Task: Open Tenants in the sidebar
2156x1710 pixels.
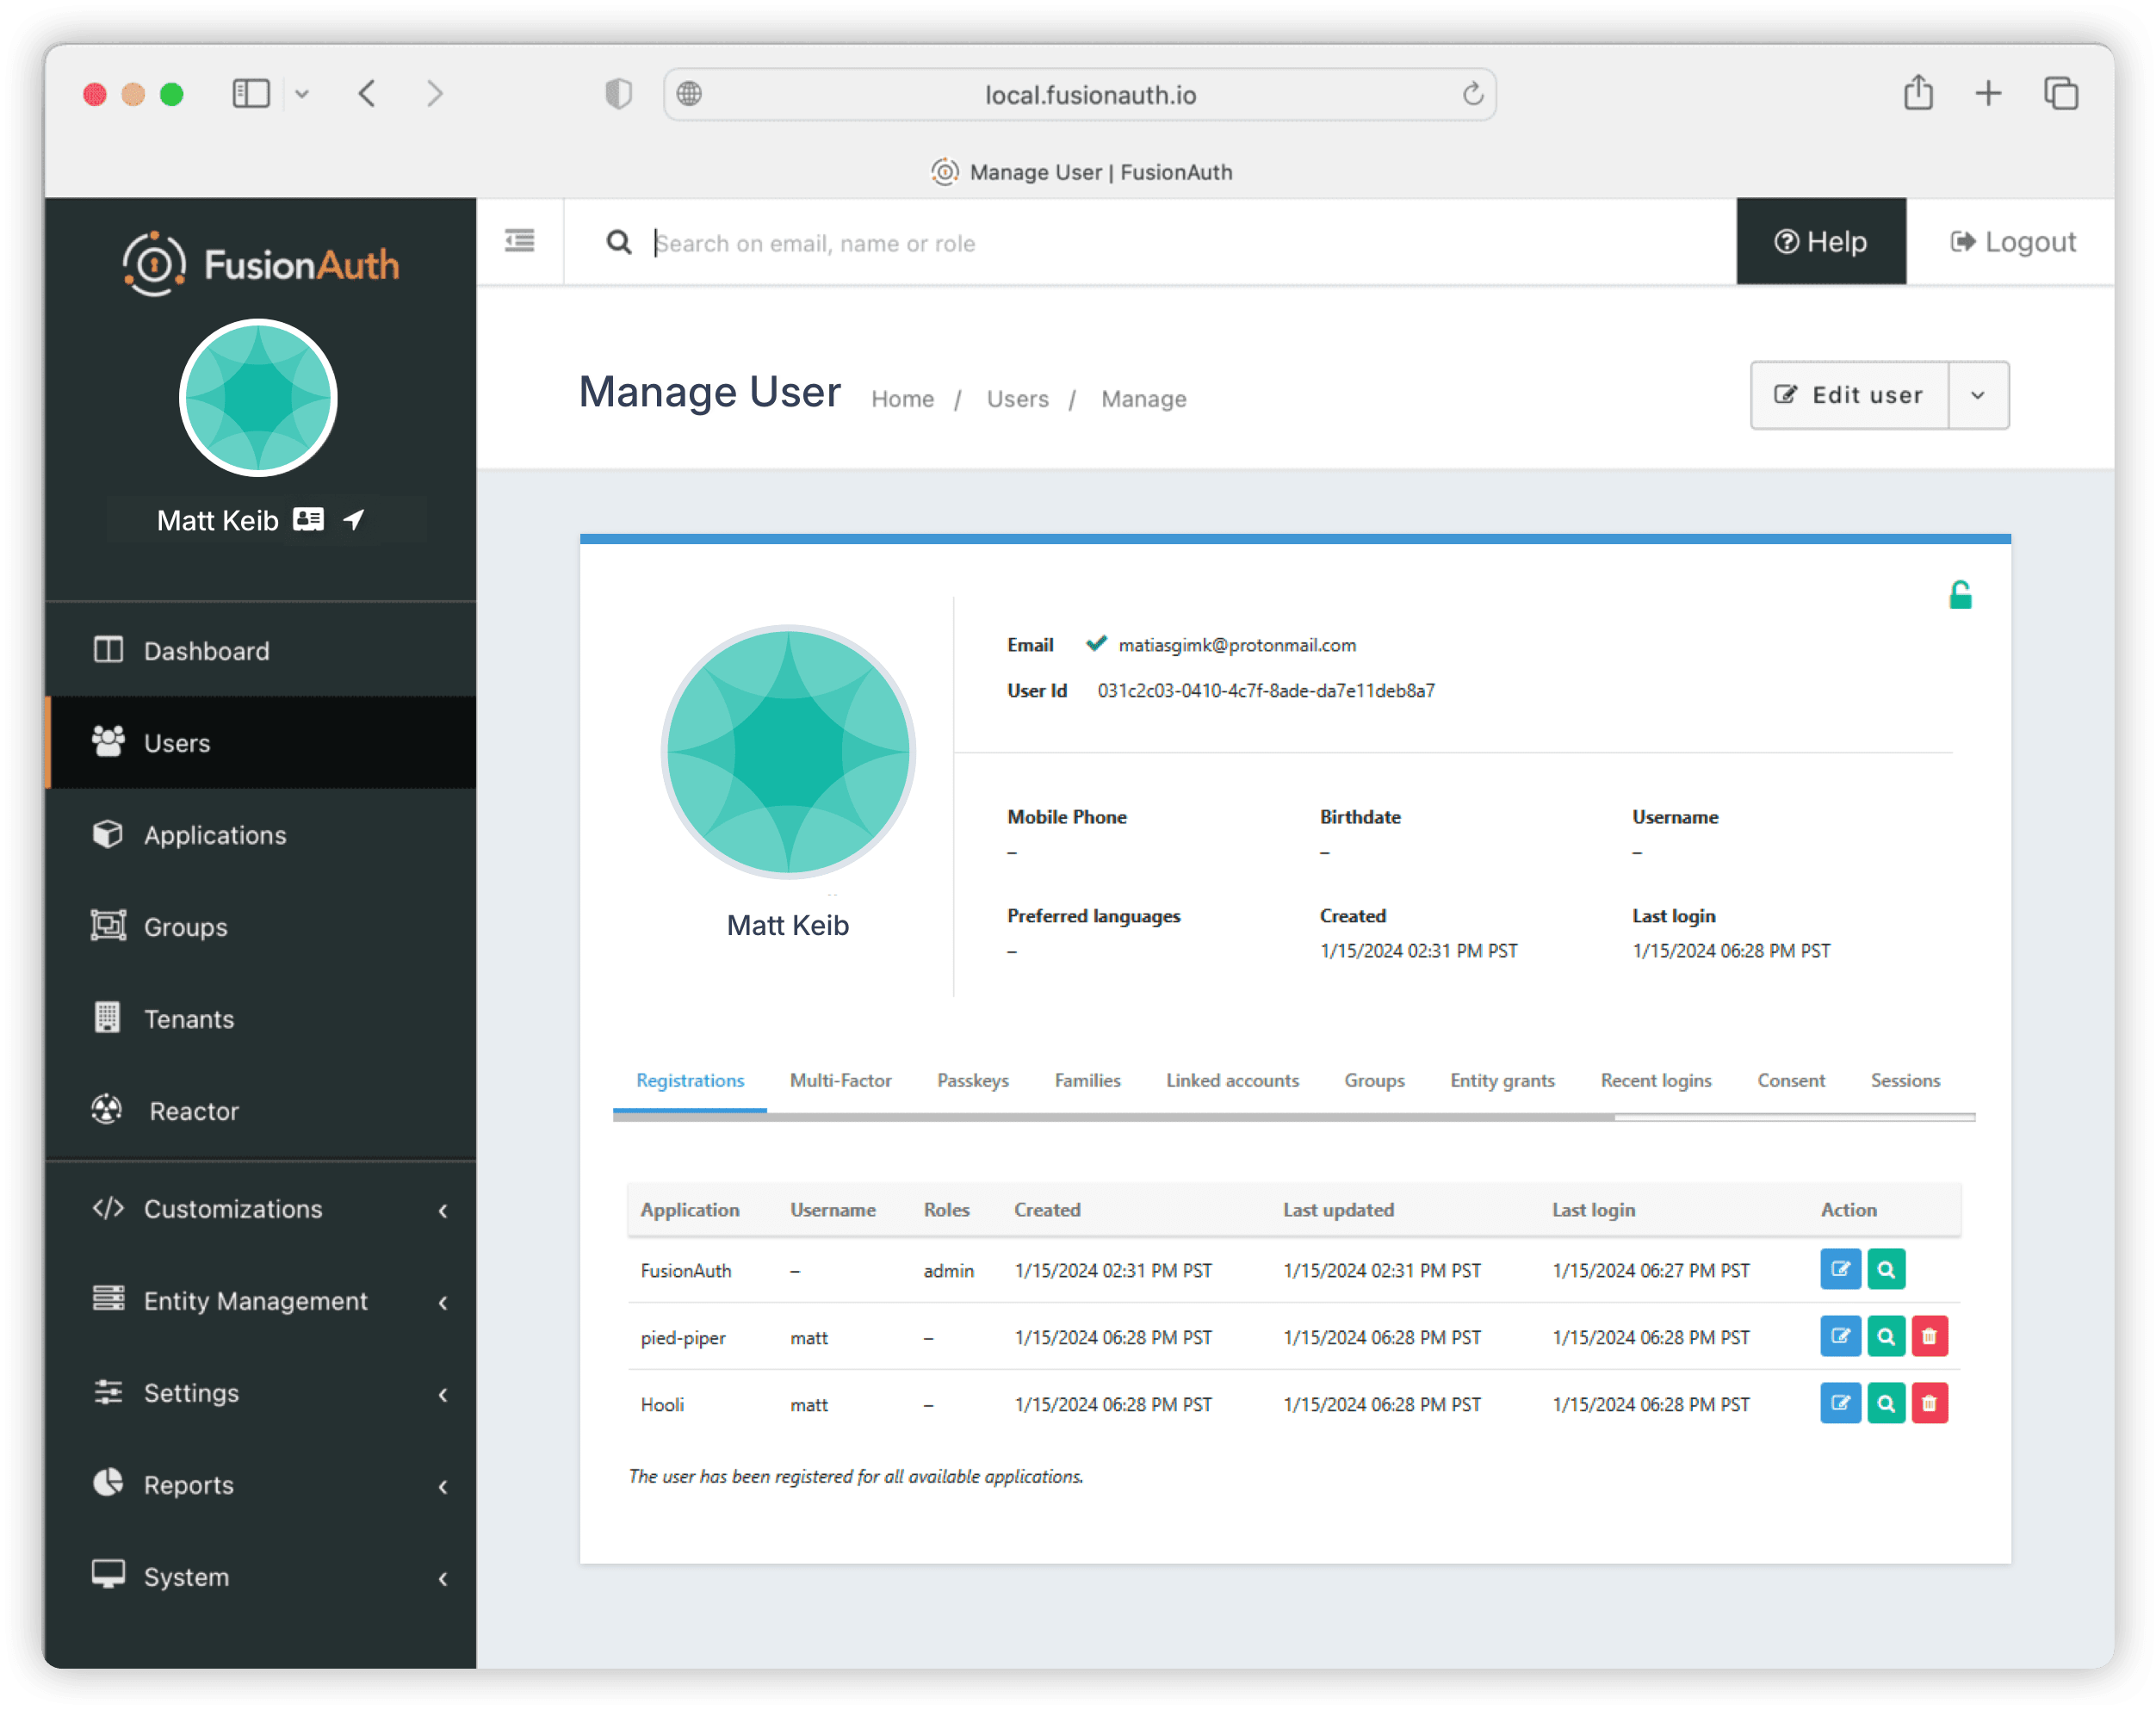Action: [260, 1019]
